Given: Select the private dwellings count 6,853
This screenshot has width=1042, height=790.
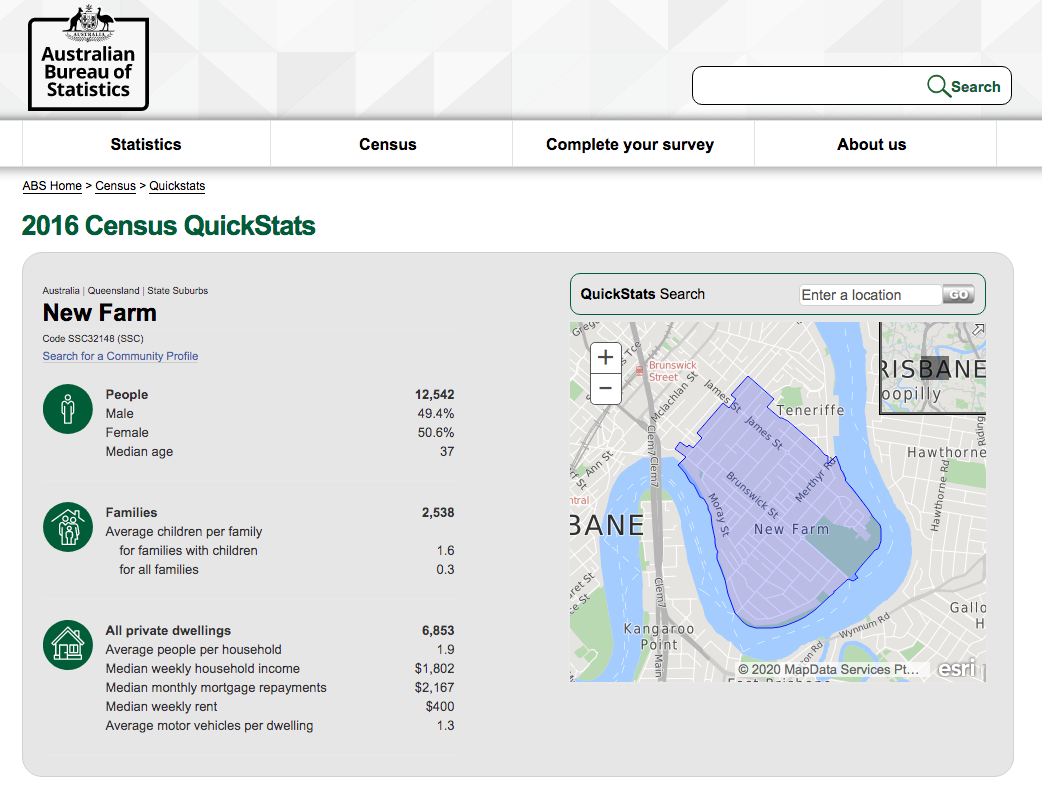Looking at the screenshot, I should coord(438,631).
